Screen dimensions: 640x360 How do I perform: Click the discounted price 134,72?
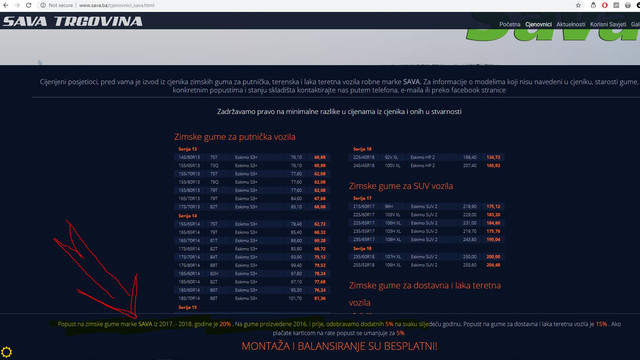coord(493,157)
